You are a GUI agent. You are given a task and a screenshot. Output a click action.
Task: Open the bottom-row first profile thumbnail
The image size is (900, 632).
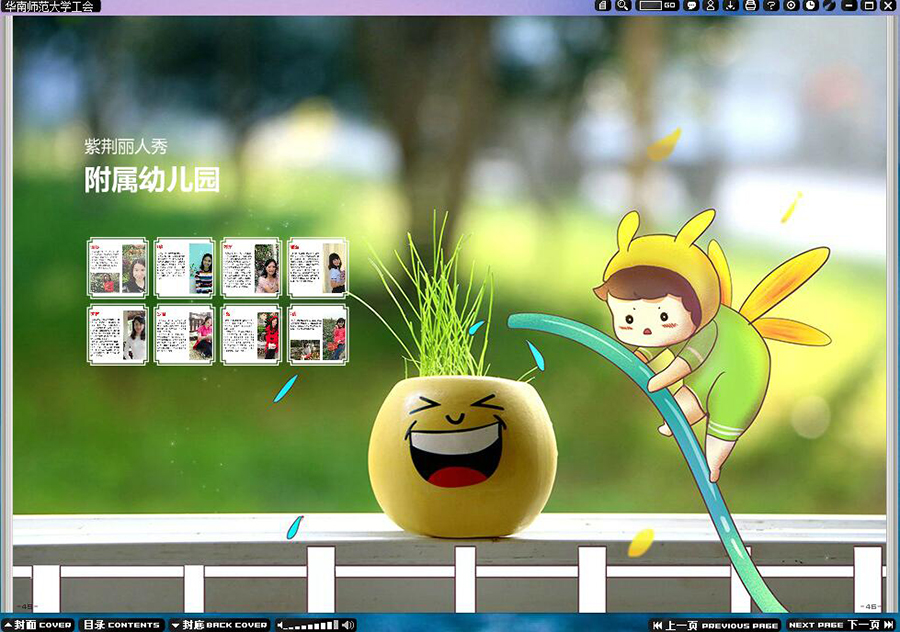[118, 335]
